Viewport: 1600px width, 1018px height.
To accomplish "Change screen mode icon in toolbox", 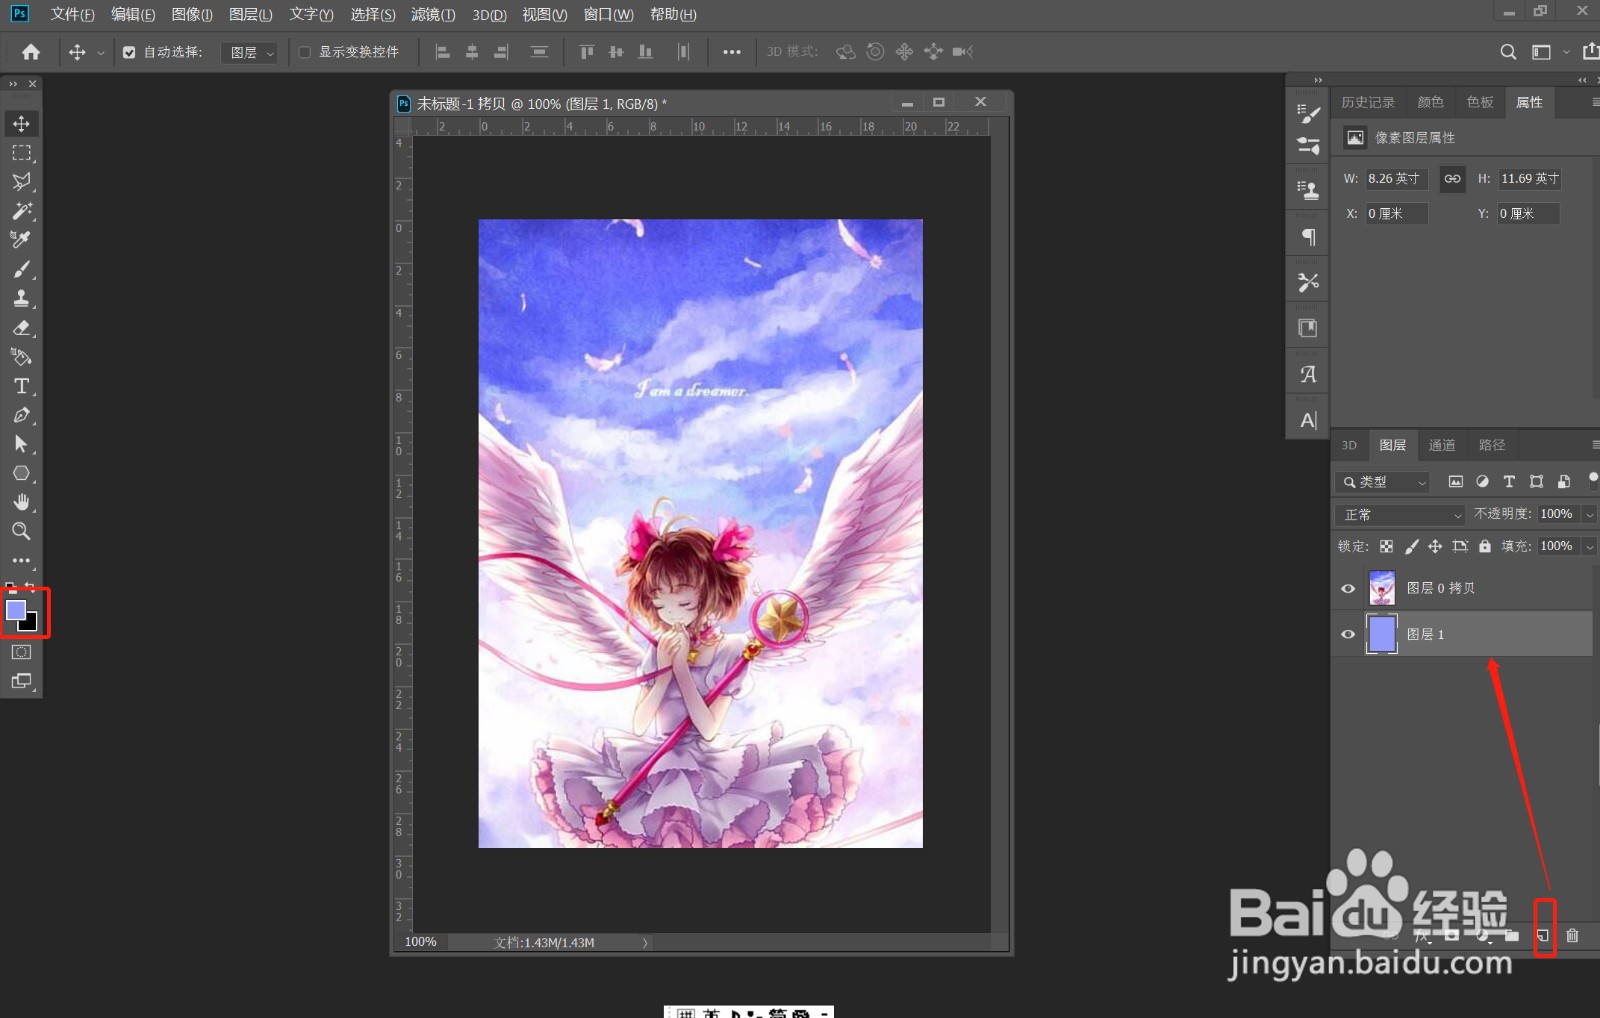I will pyautogui.click(x=21, y=681).
